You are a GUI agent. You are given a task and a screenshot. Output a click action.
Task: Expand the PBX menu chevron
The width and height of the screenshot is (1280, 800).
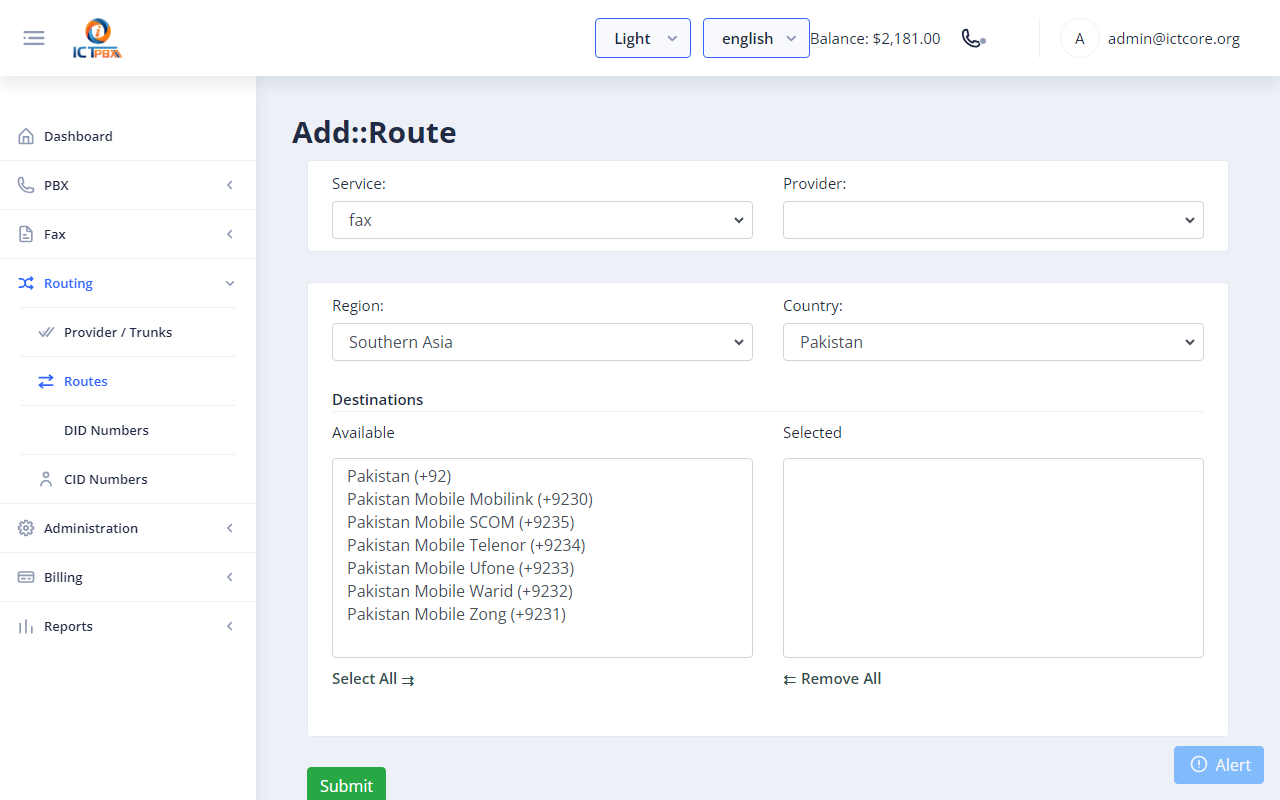click(230, 185)
